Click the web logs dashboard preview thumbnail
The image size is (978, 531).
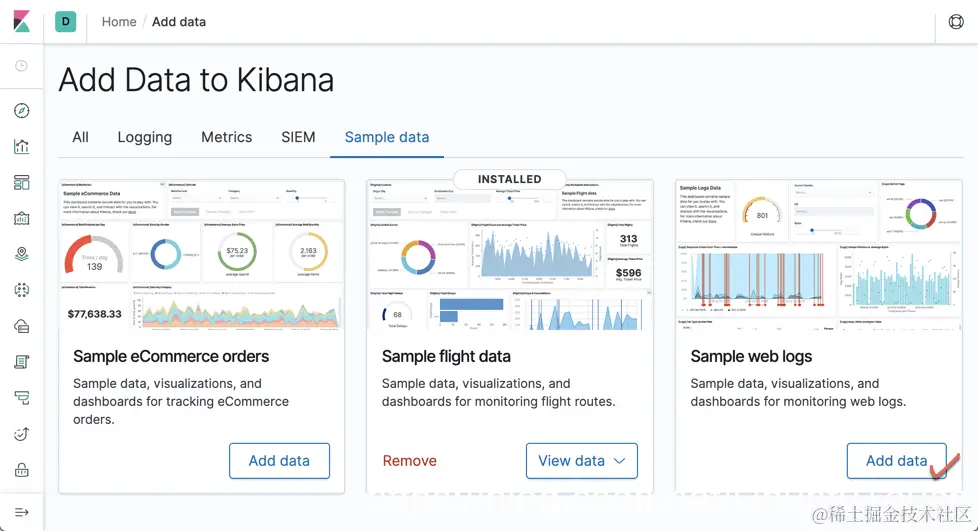818,255
